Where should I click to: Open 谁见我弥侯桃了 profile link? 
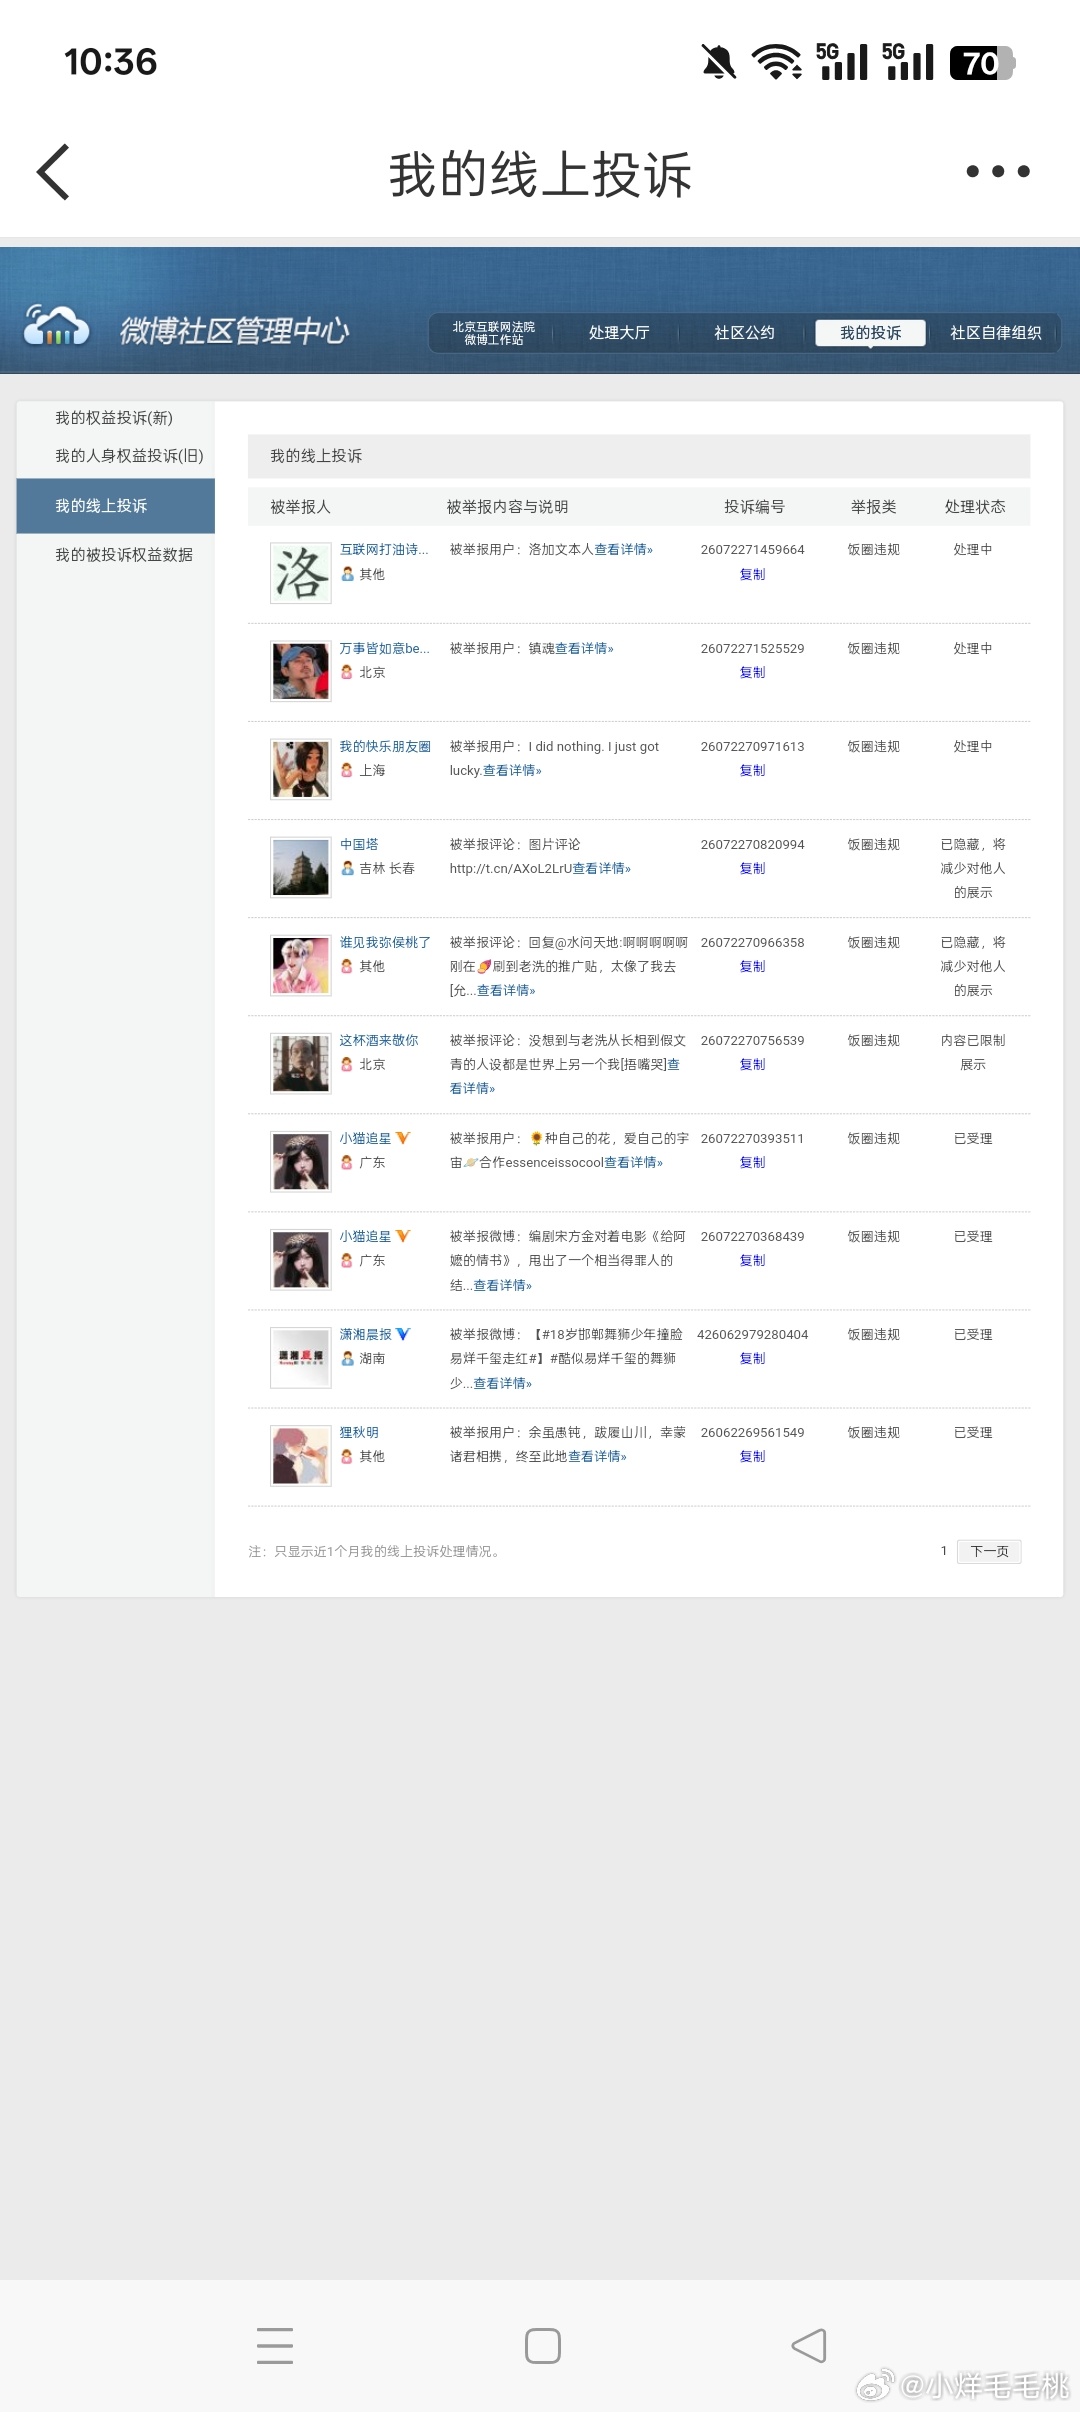coord(385,942)
